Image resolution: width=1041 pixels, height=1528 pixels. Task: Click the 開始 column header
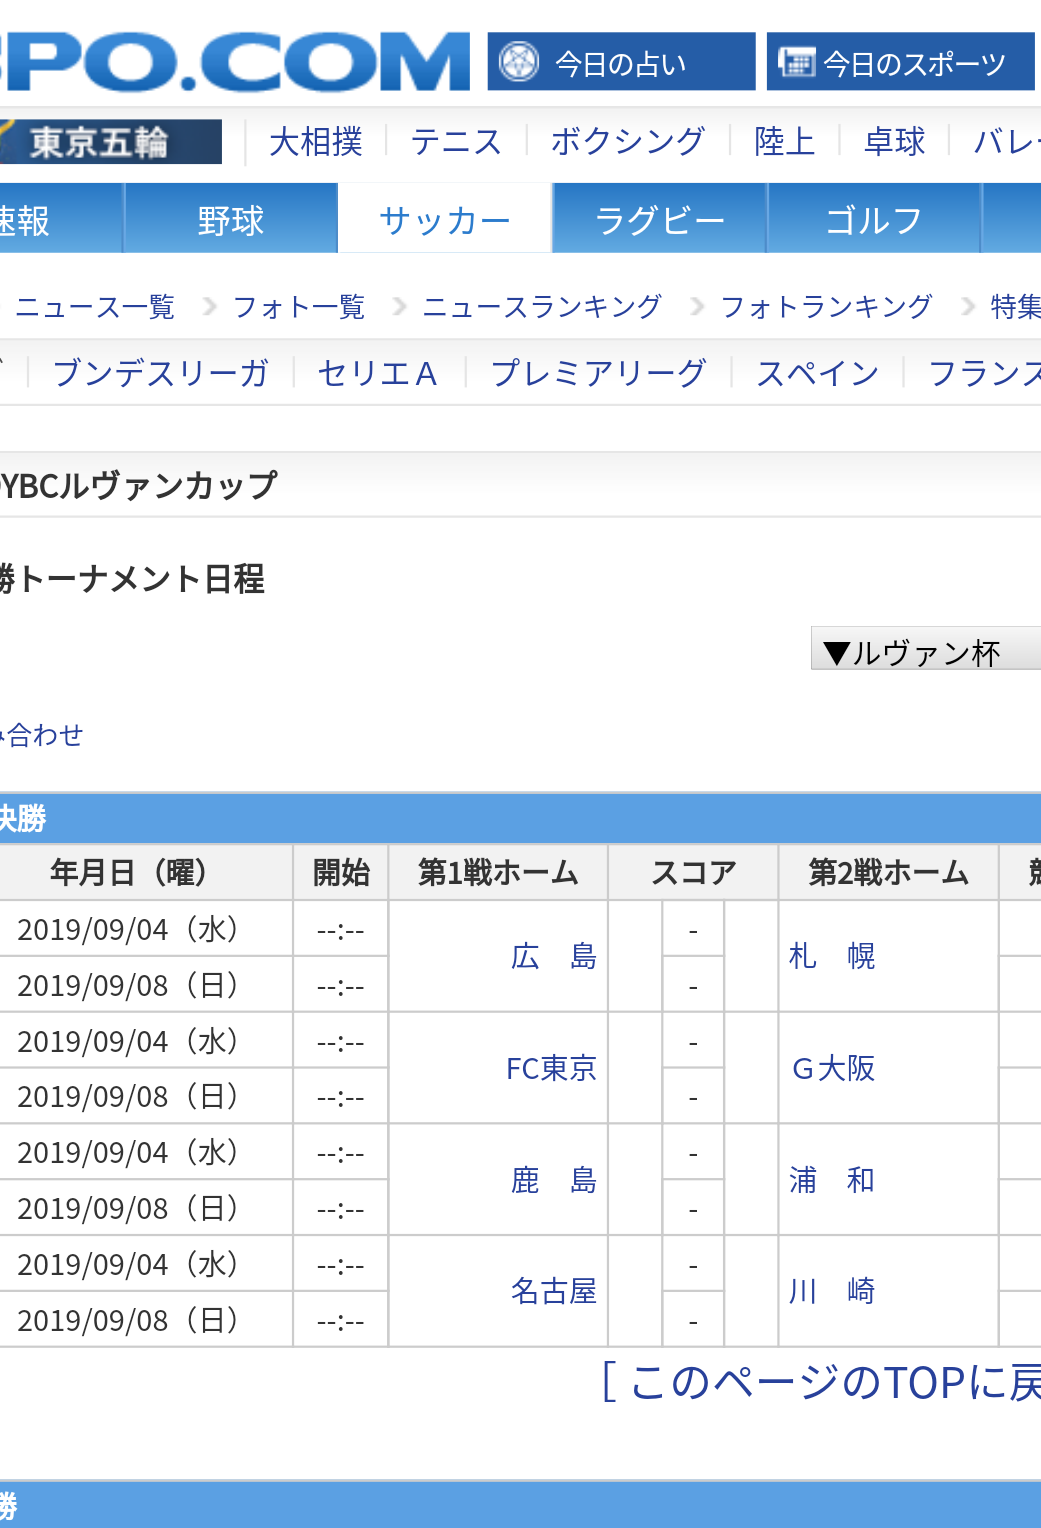click(341, 873)
